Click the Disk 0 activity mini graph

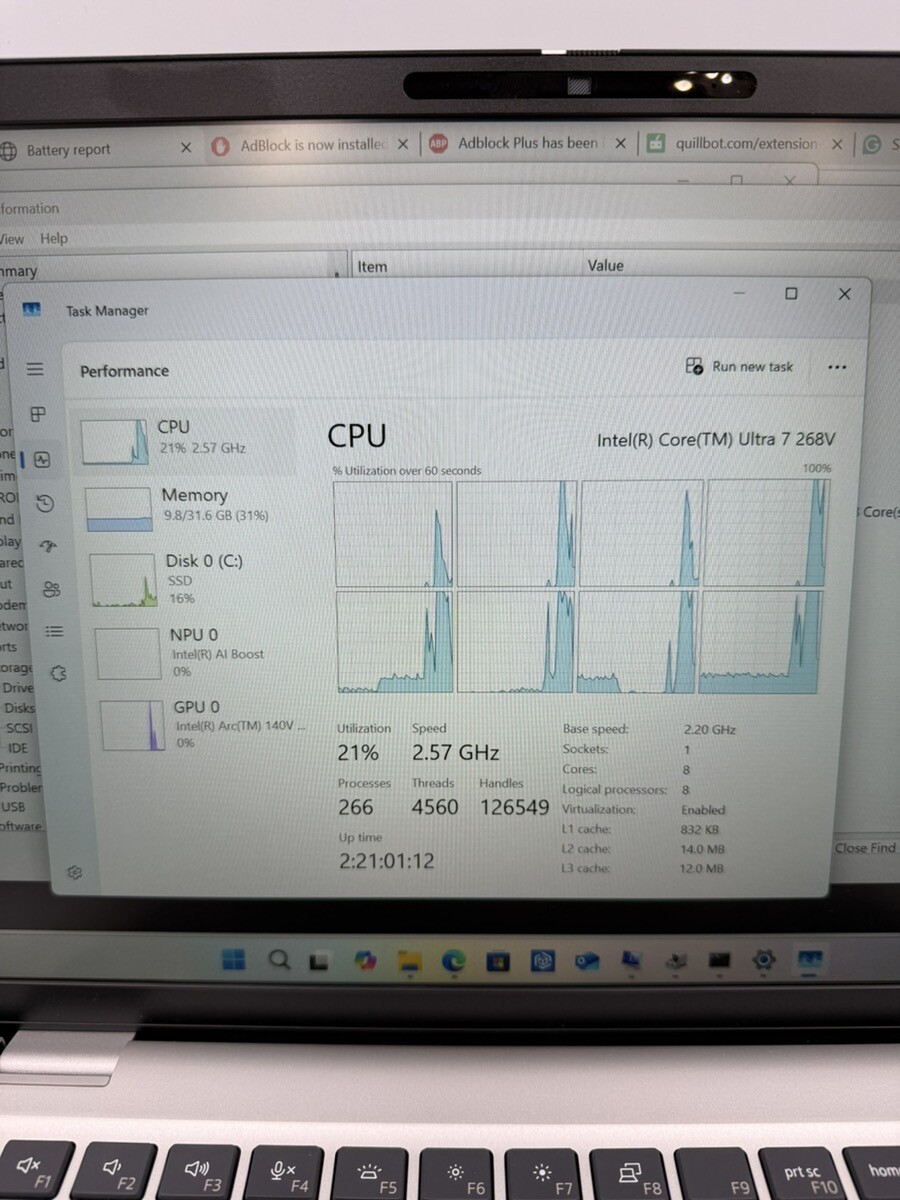tap(124, 581)
